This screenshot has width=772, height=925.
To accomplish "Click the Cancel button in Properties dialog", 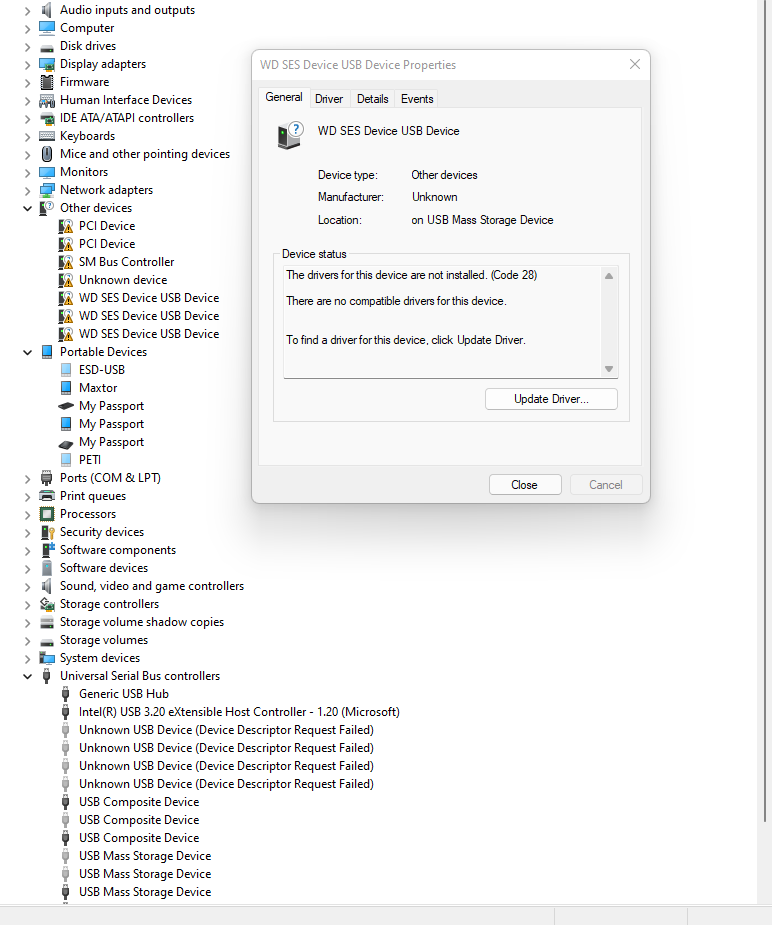I will [606, 485].
